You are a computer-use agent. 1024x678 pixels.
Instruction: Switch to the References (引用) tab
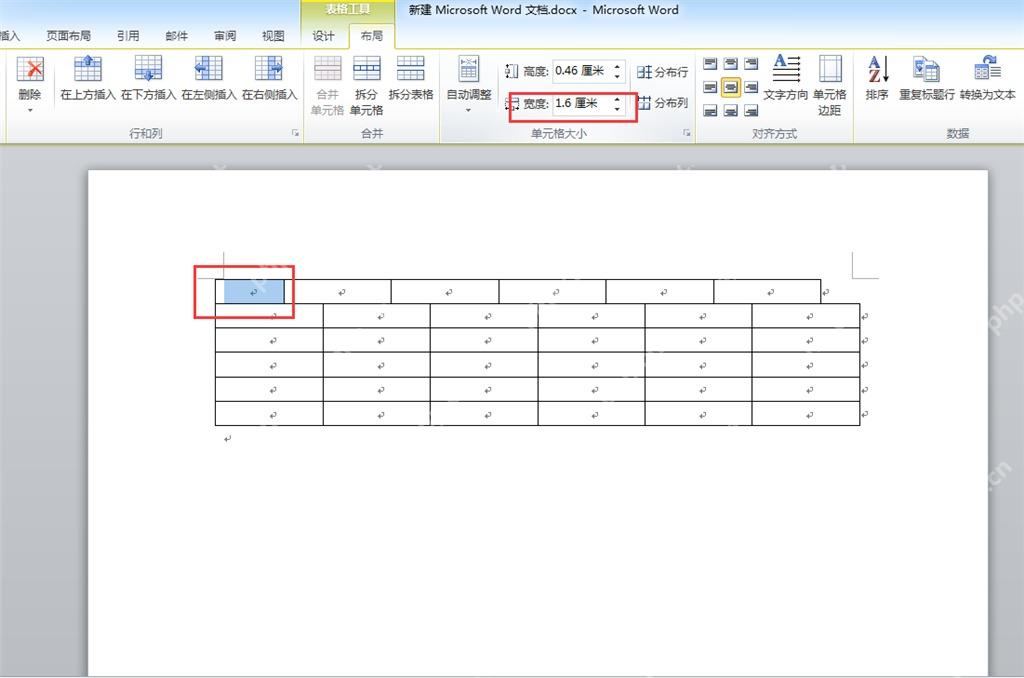pos(128,36)
